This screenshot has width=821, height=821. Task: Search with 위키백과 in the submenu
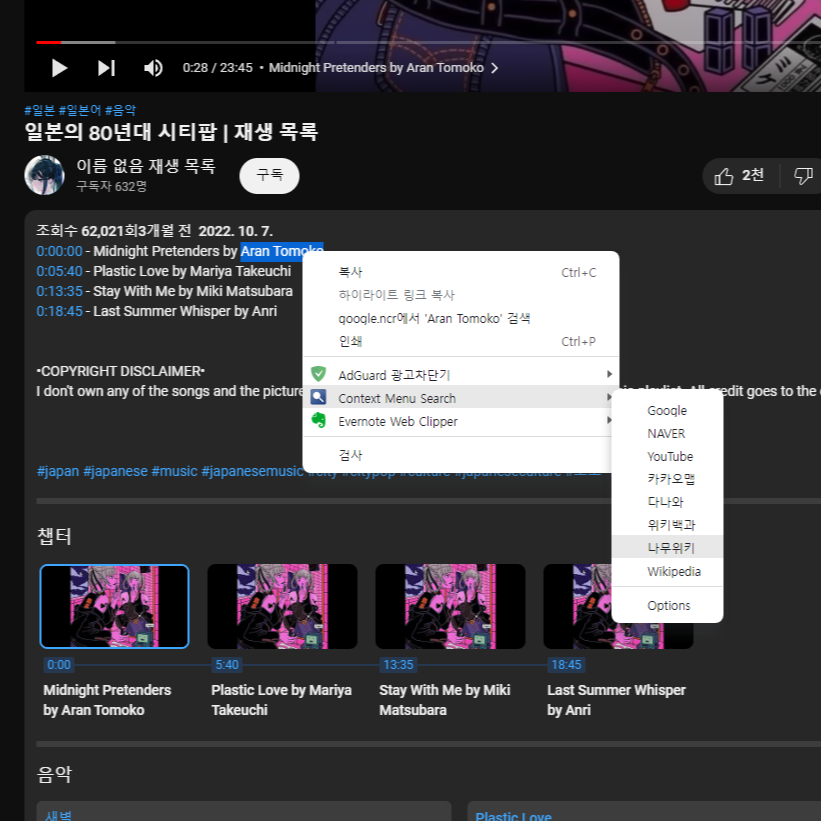click(x=667, y=525)
